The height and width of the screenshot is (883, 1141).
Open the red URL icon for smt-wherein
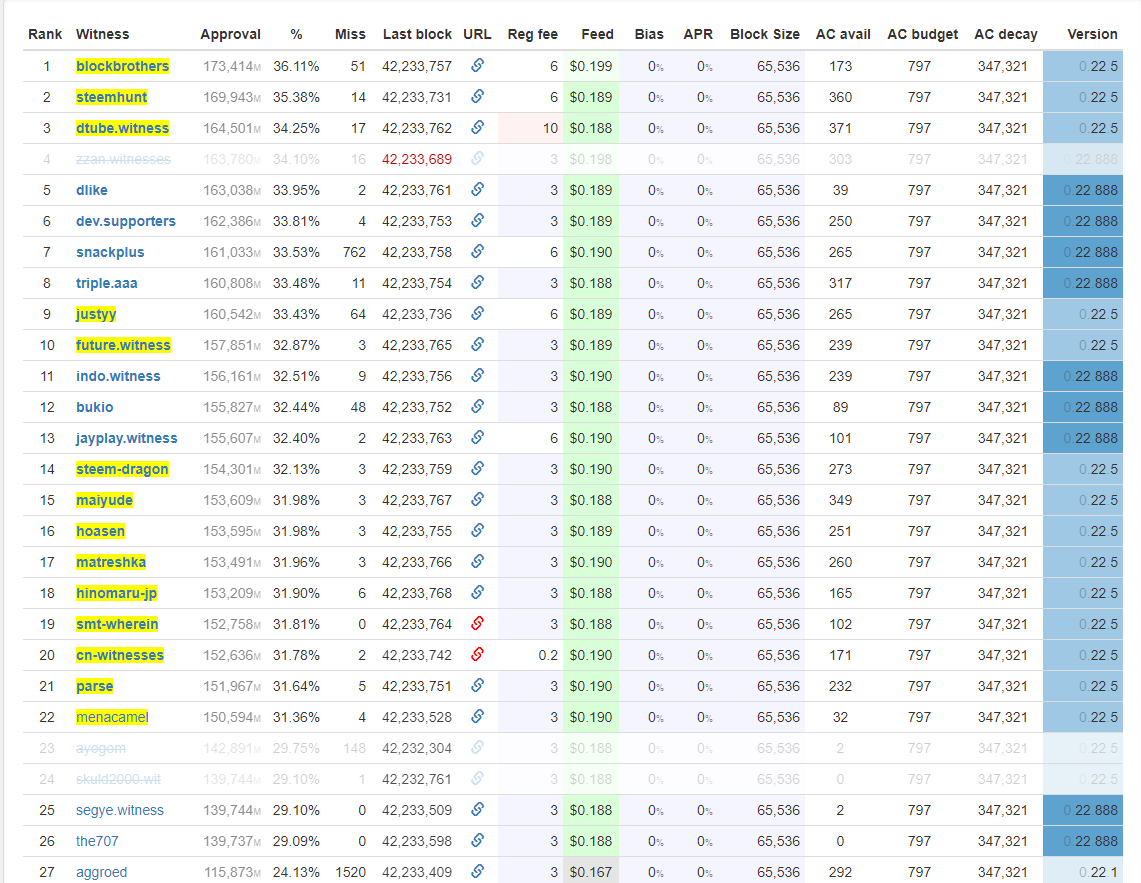pos(477,623)
